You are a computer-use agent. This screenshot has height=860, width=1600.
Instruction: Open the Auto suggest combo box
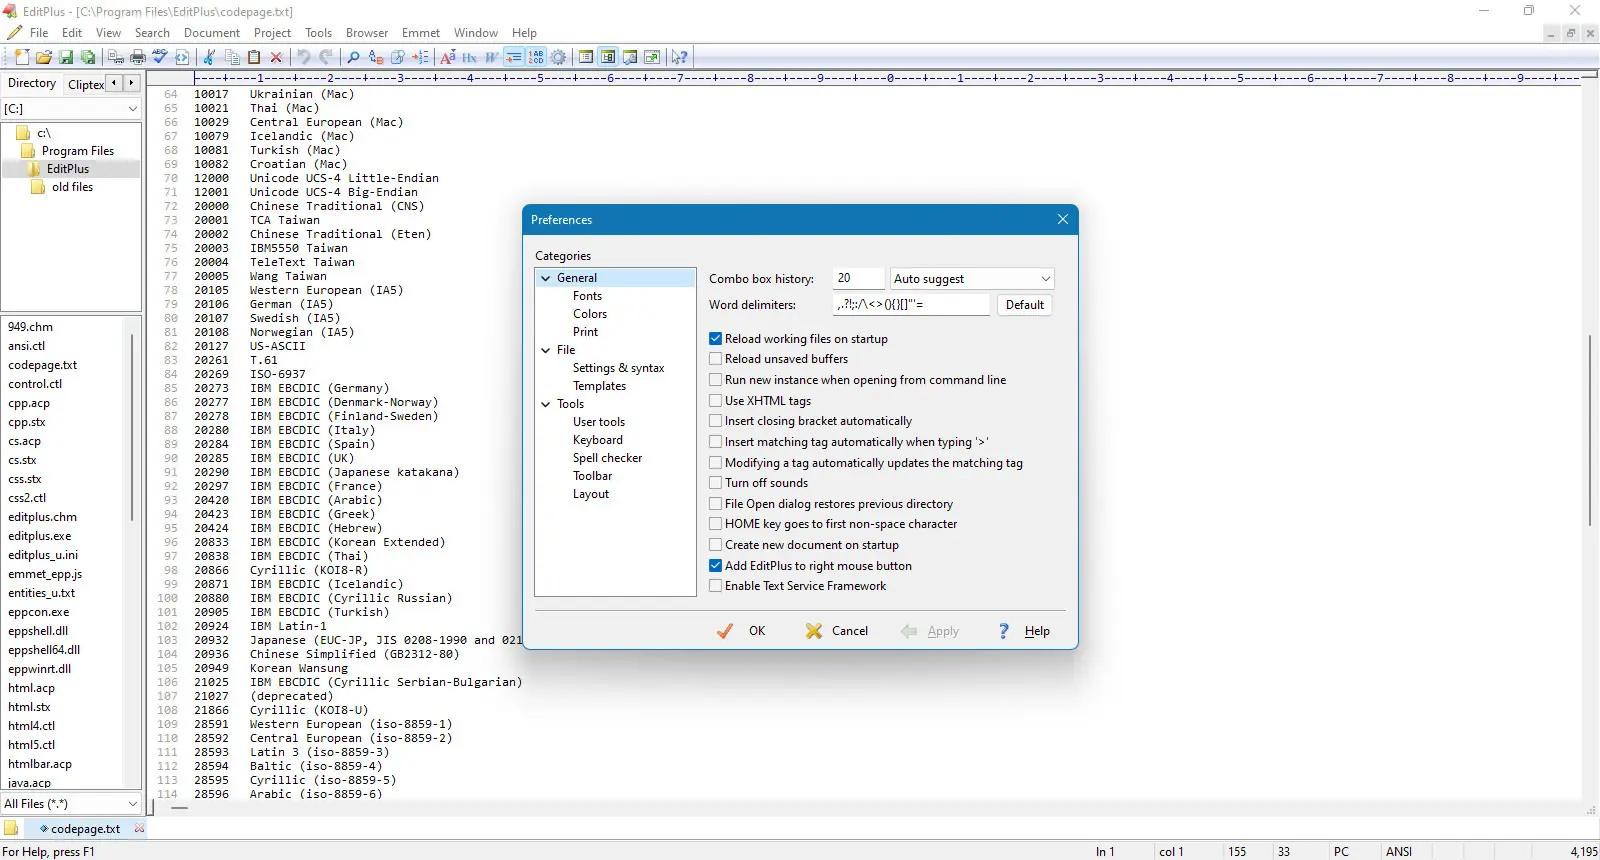click(972, 279)
